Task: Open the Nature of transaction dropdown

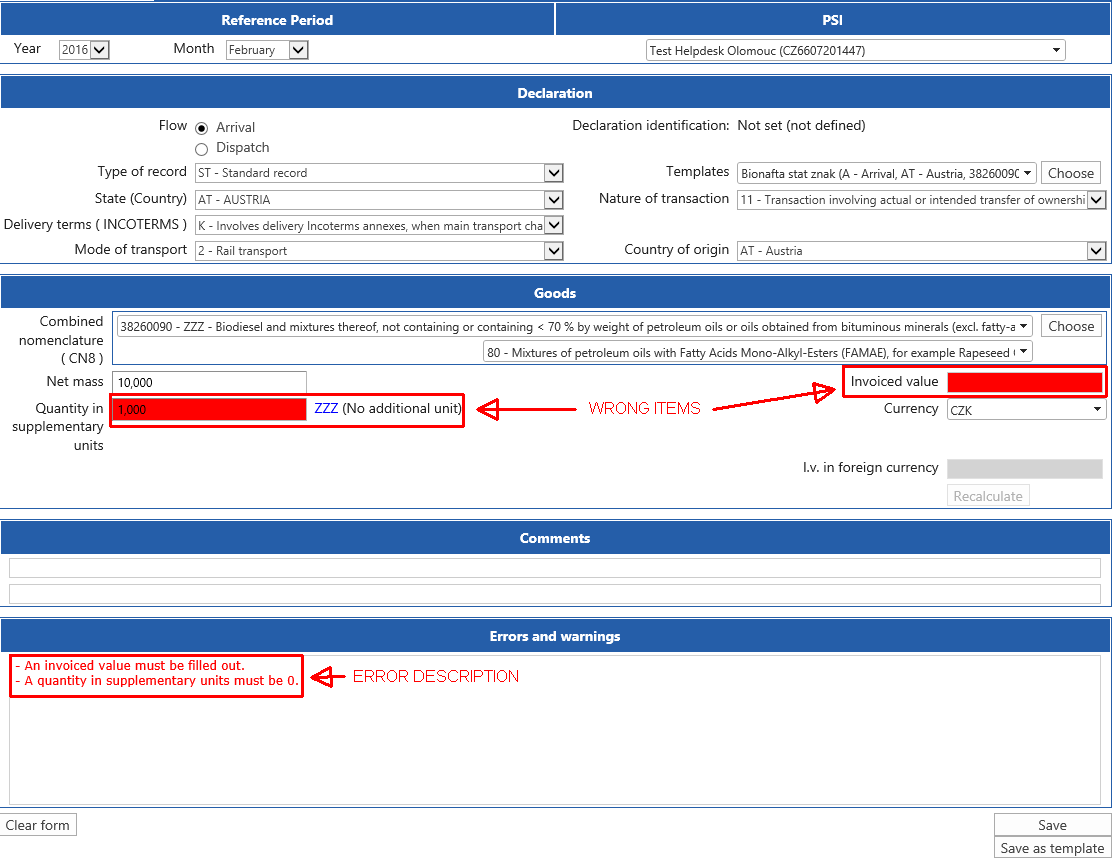Action: 921,200
